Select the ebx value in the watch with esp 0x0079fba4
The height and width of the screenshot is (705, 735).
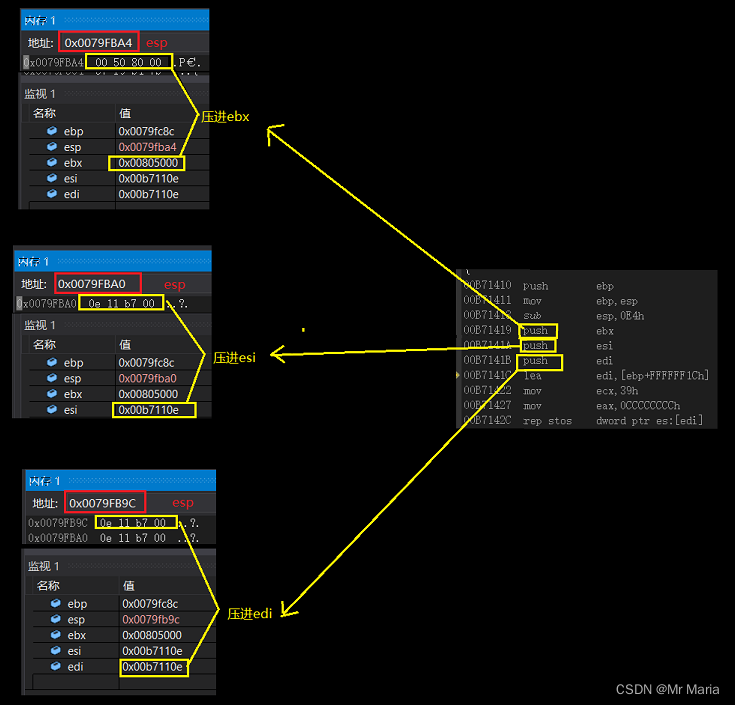click(x=148, y=163)
